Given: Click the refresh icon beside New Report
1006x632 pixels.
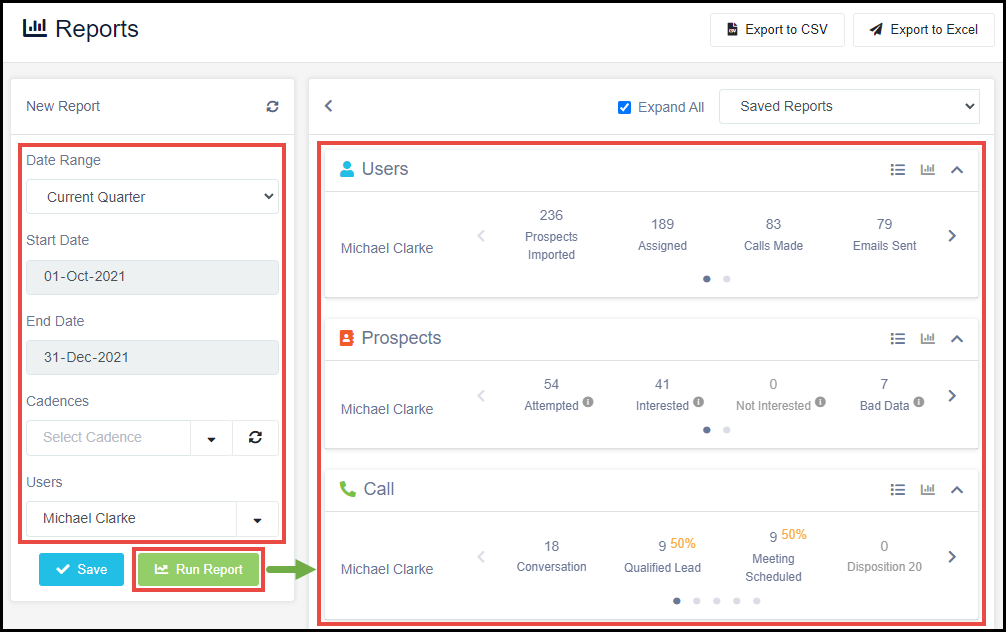Looking at the screenshot, I should (x=273, y=107).
